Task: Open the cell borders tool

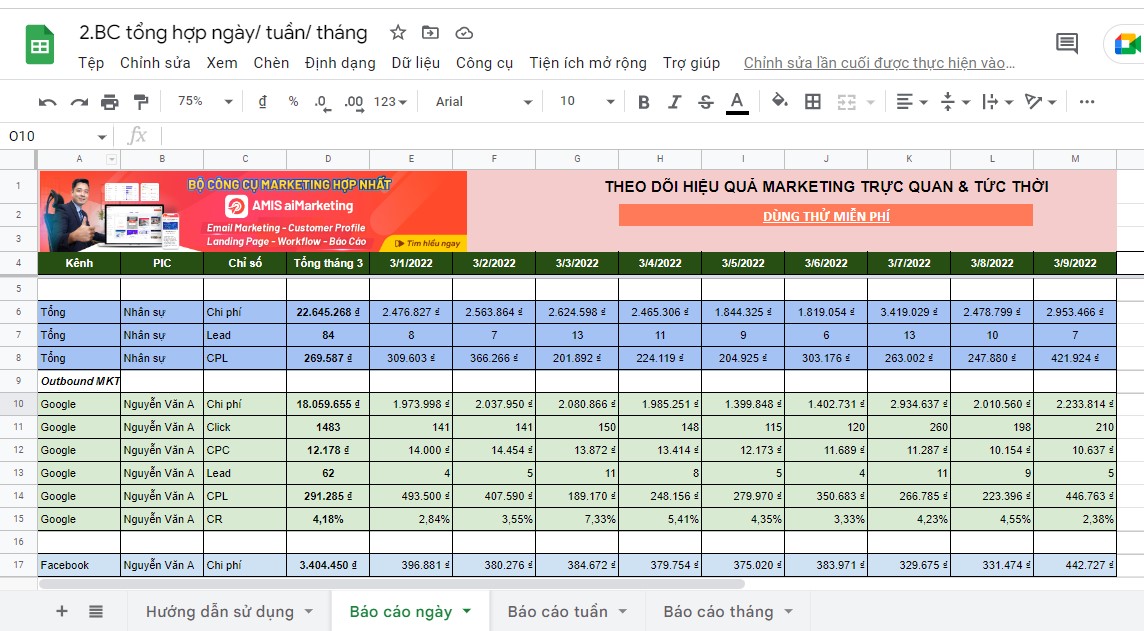Action: [813, 102]
